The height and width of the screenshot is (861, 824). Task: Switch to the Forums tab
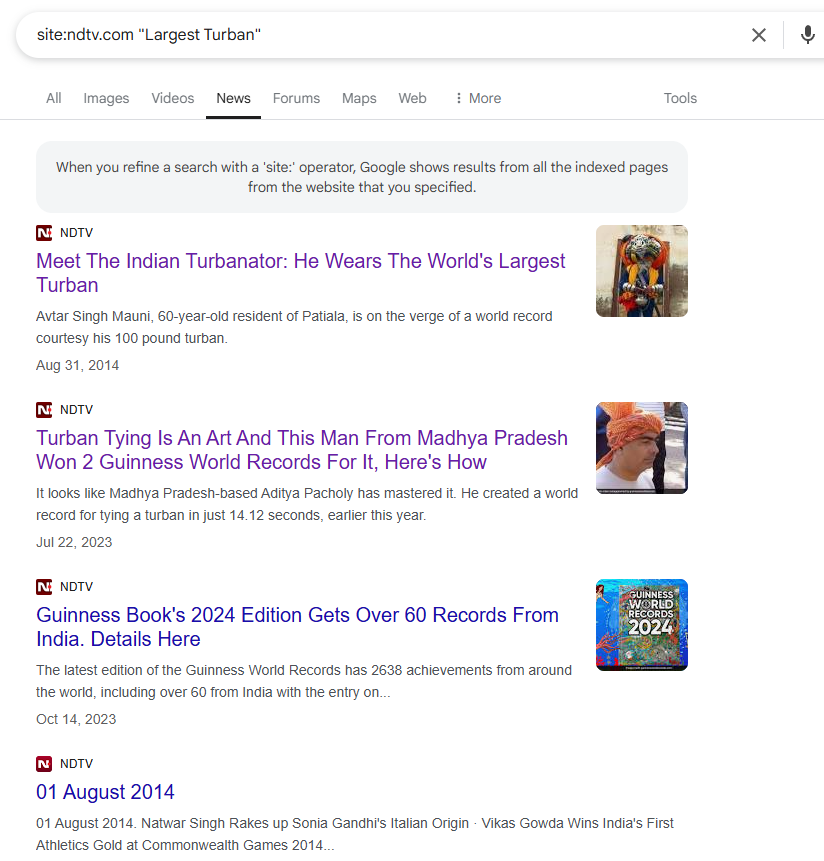296,98
